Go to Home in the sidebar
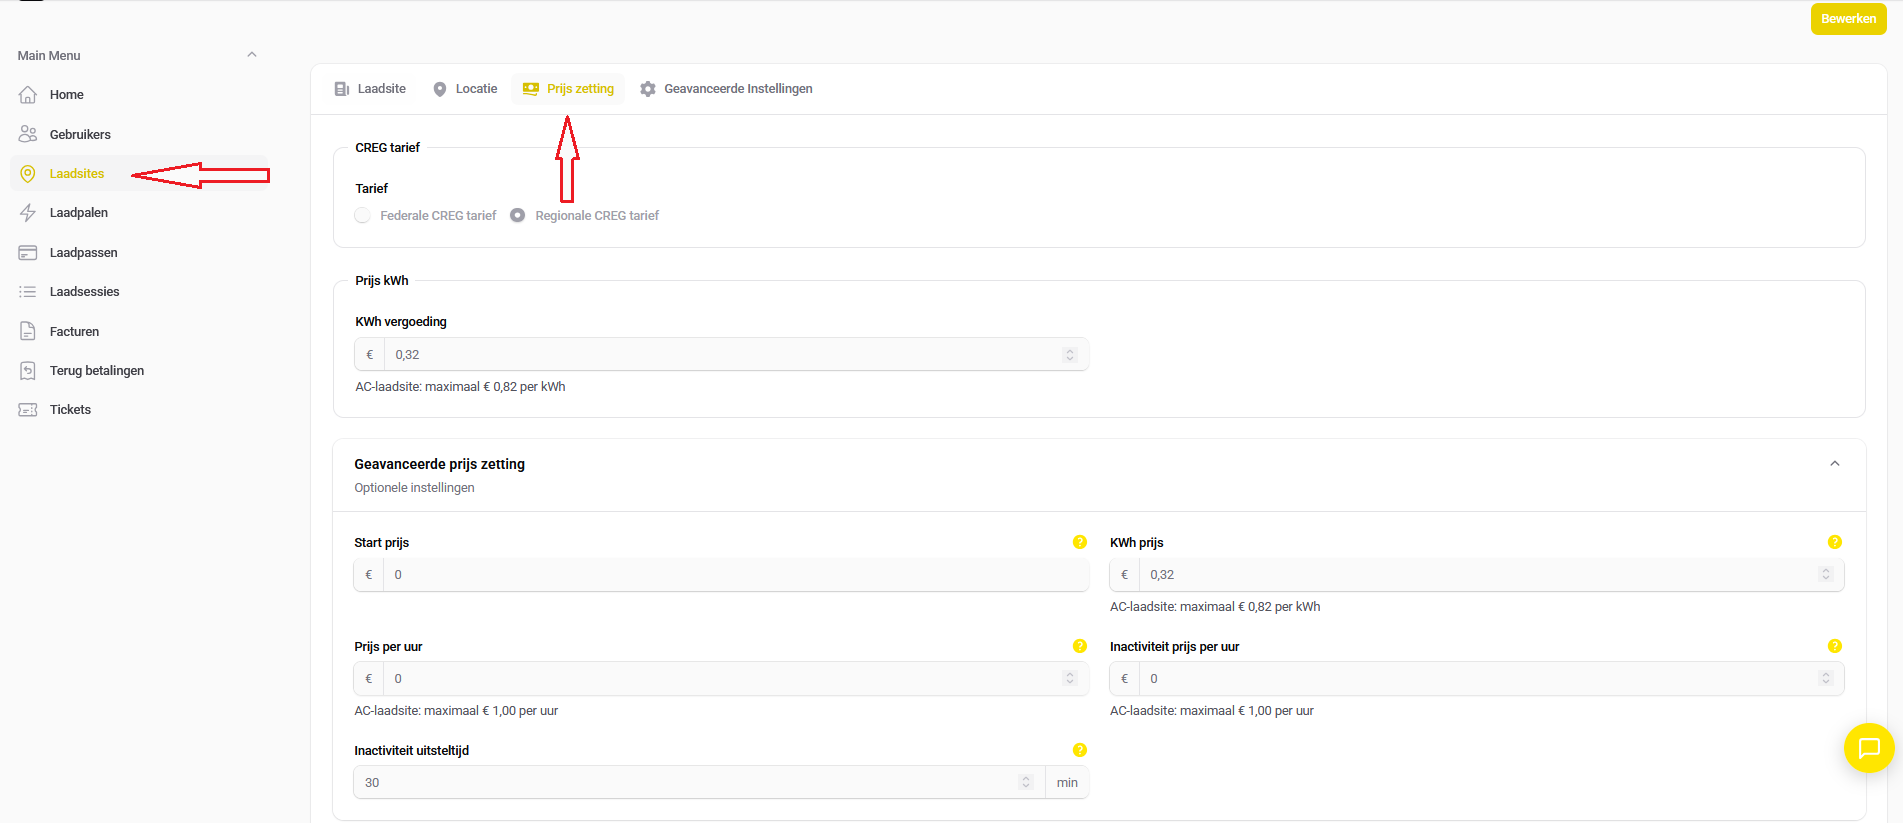1903x823 pixels. click(x=140, y=95)
